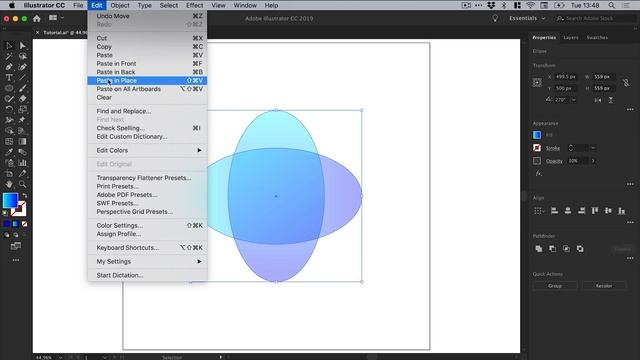This screenshot has width=640, height=360.
Task: Adjust stroke weight stepper
Action: (571, 148)
